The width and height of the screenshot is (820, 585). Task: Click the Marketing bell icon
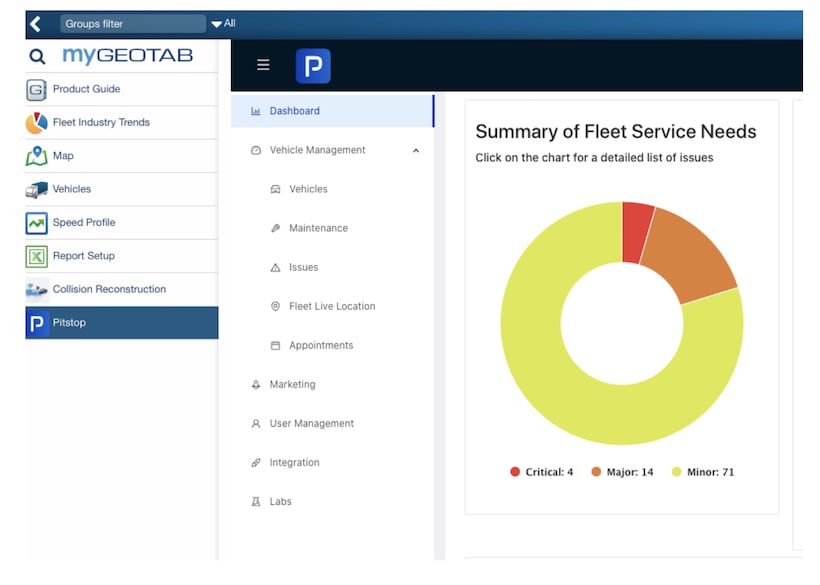point(256,384)
